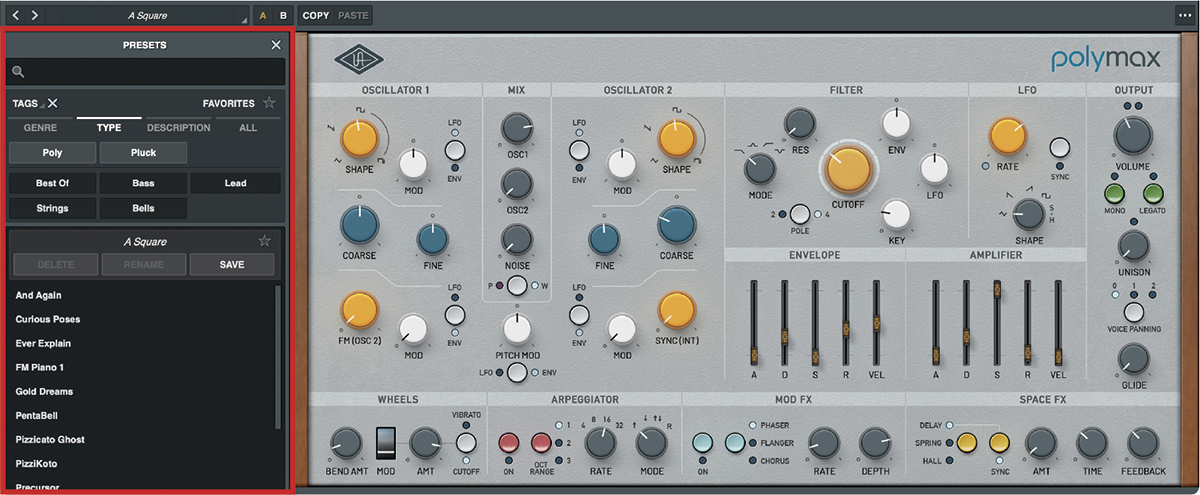Viewport: 1200px width, 495px height.
Task: Click the Unison knob
Action: 1133,246
